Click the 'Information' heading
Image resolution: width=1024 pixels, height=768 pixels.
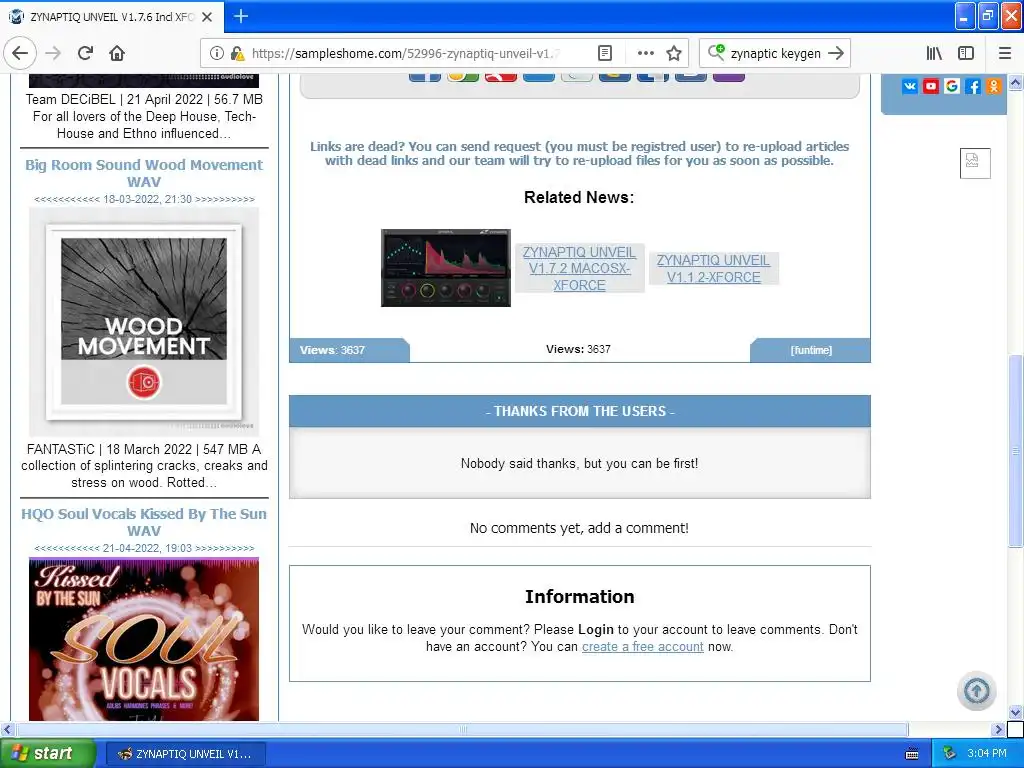579,596
